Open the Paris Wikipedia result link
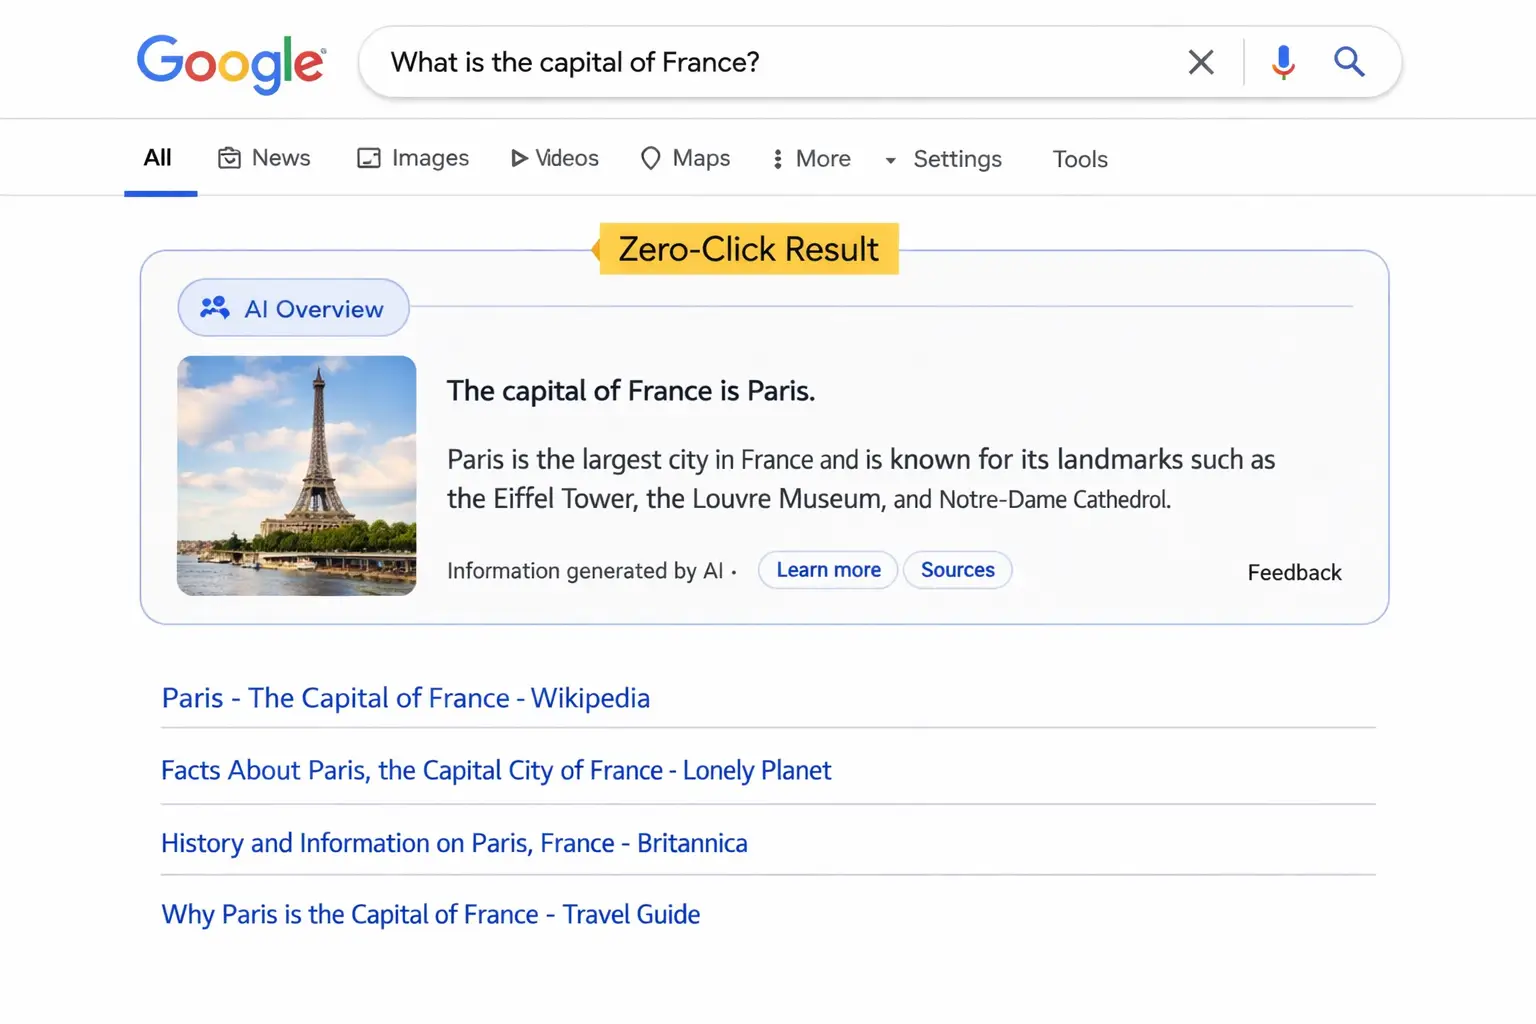This screenshot has width=1536, height=1024. (x=405, y=697)
